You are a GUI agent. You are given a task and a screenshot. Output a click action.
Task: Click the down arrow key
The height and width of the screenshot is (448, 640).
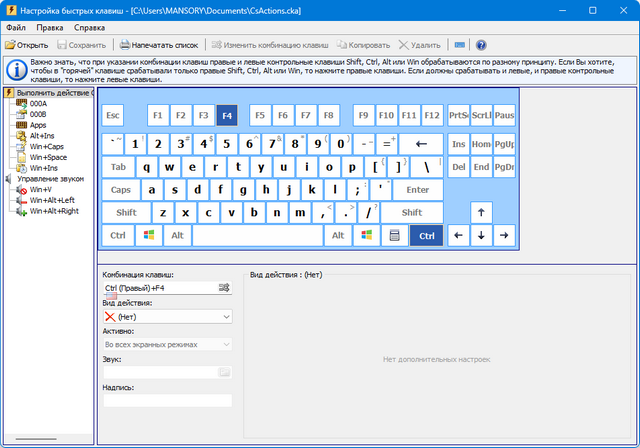481,235
